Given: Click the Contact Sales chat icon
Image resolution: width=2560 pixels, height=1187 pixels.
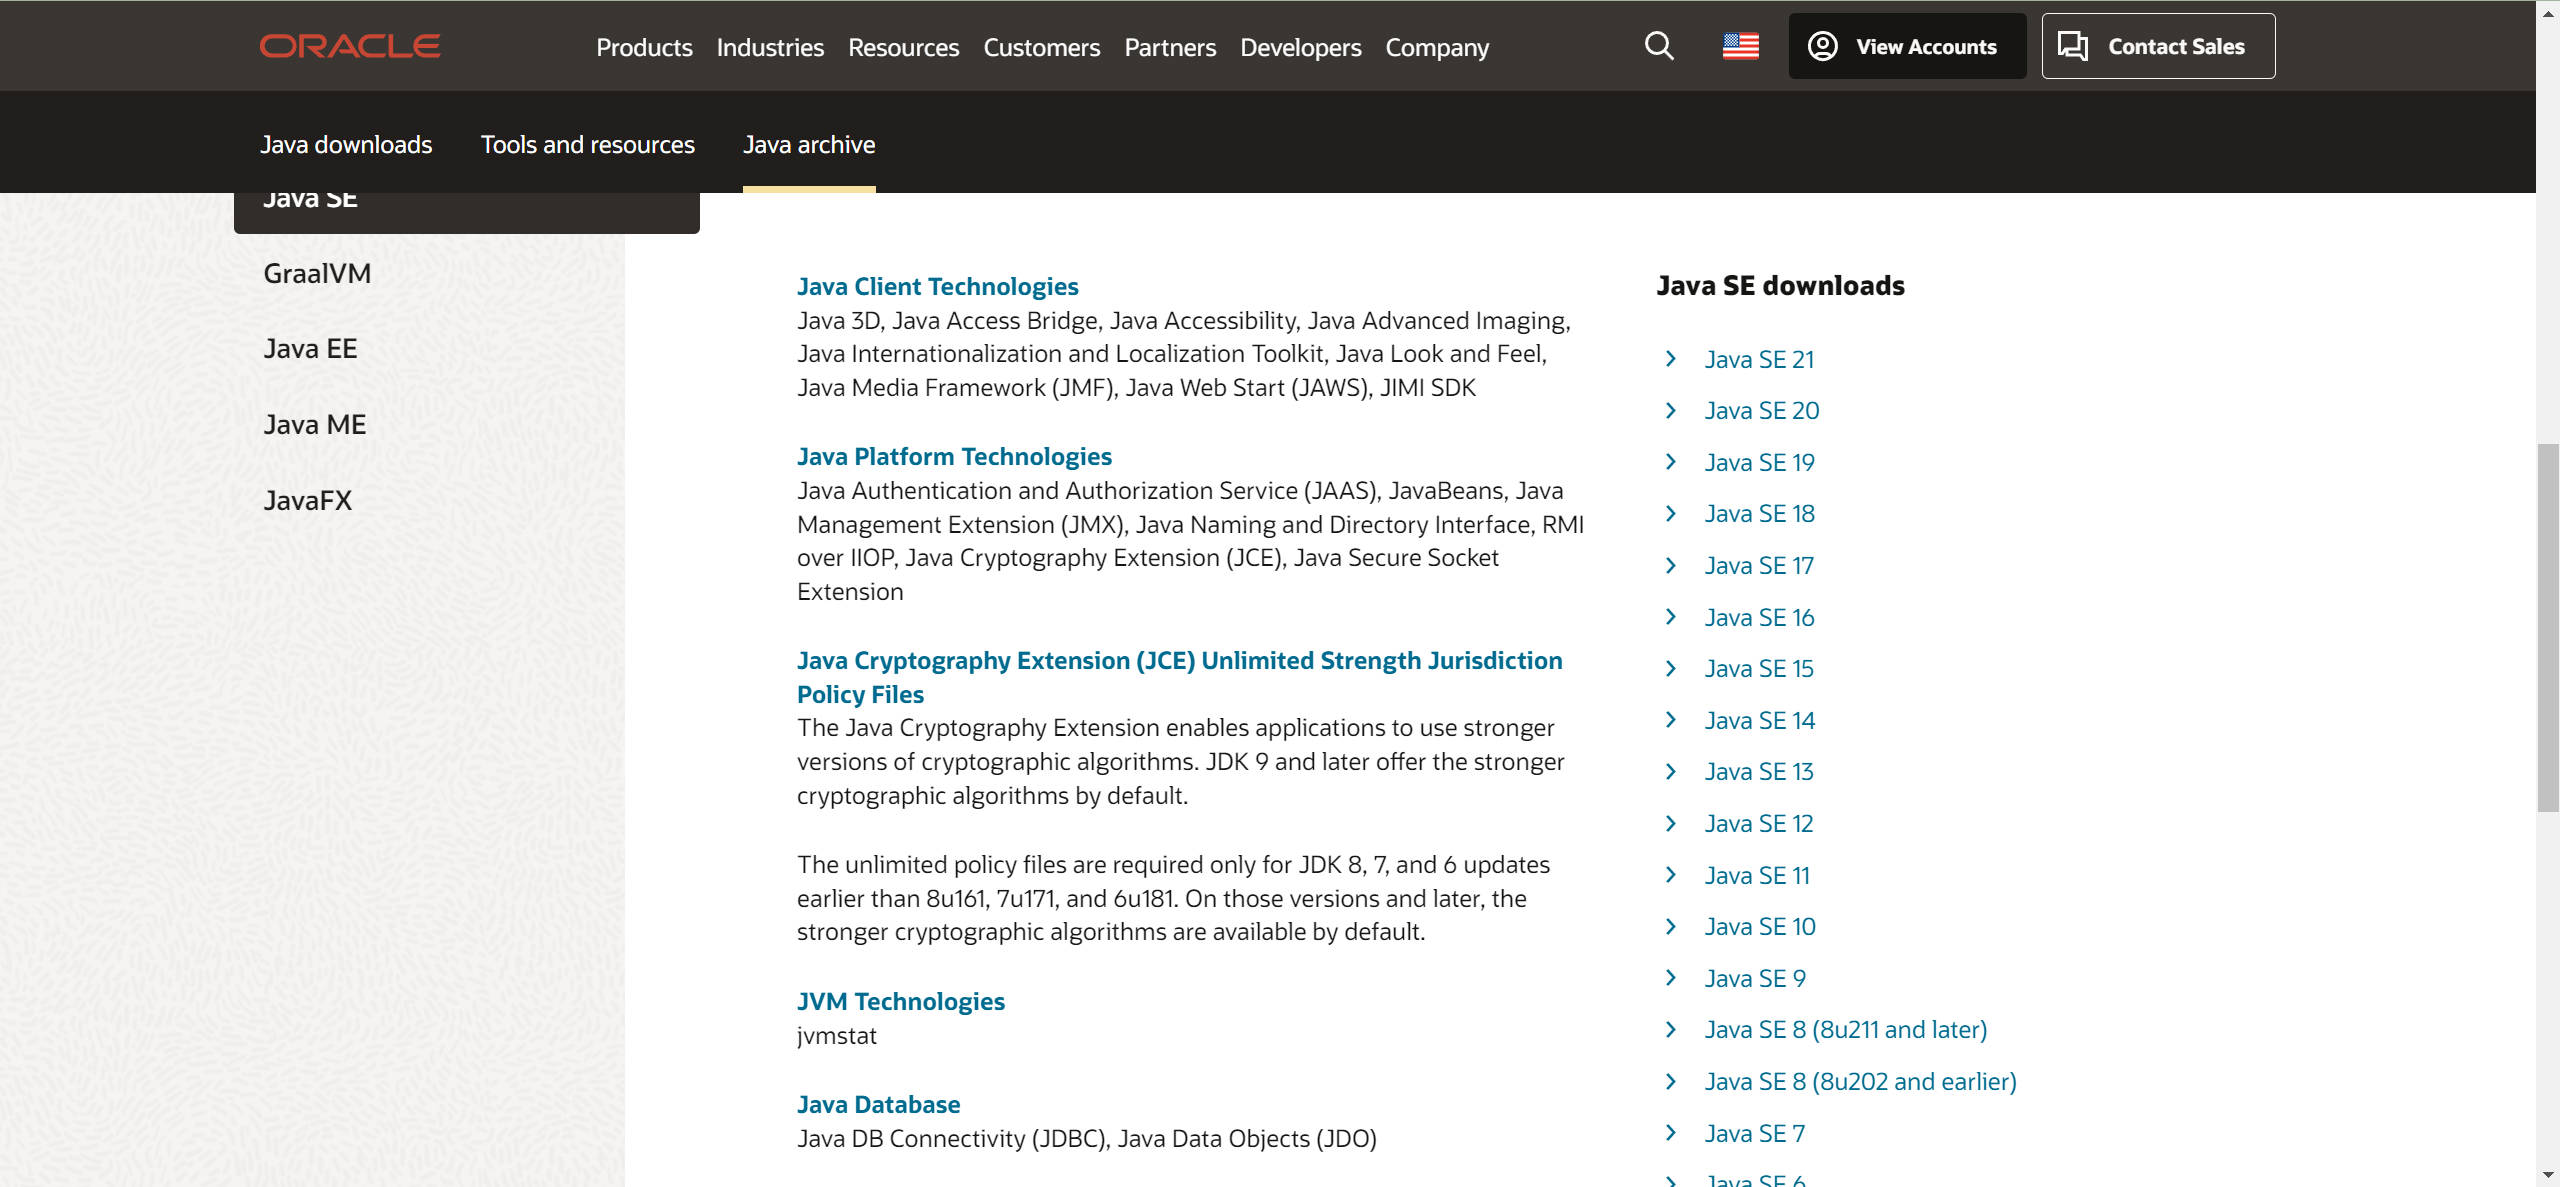Looking at the screenshot, I should [2073, 46].
